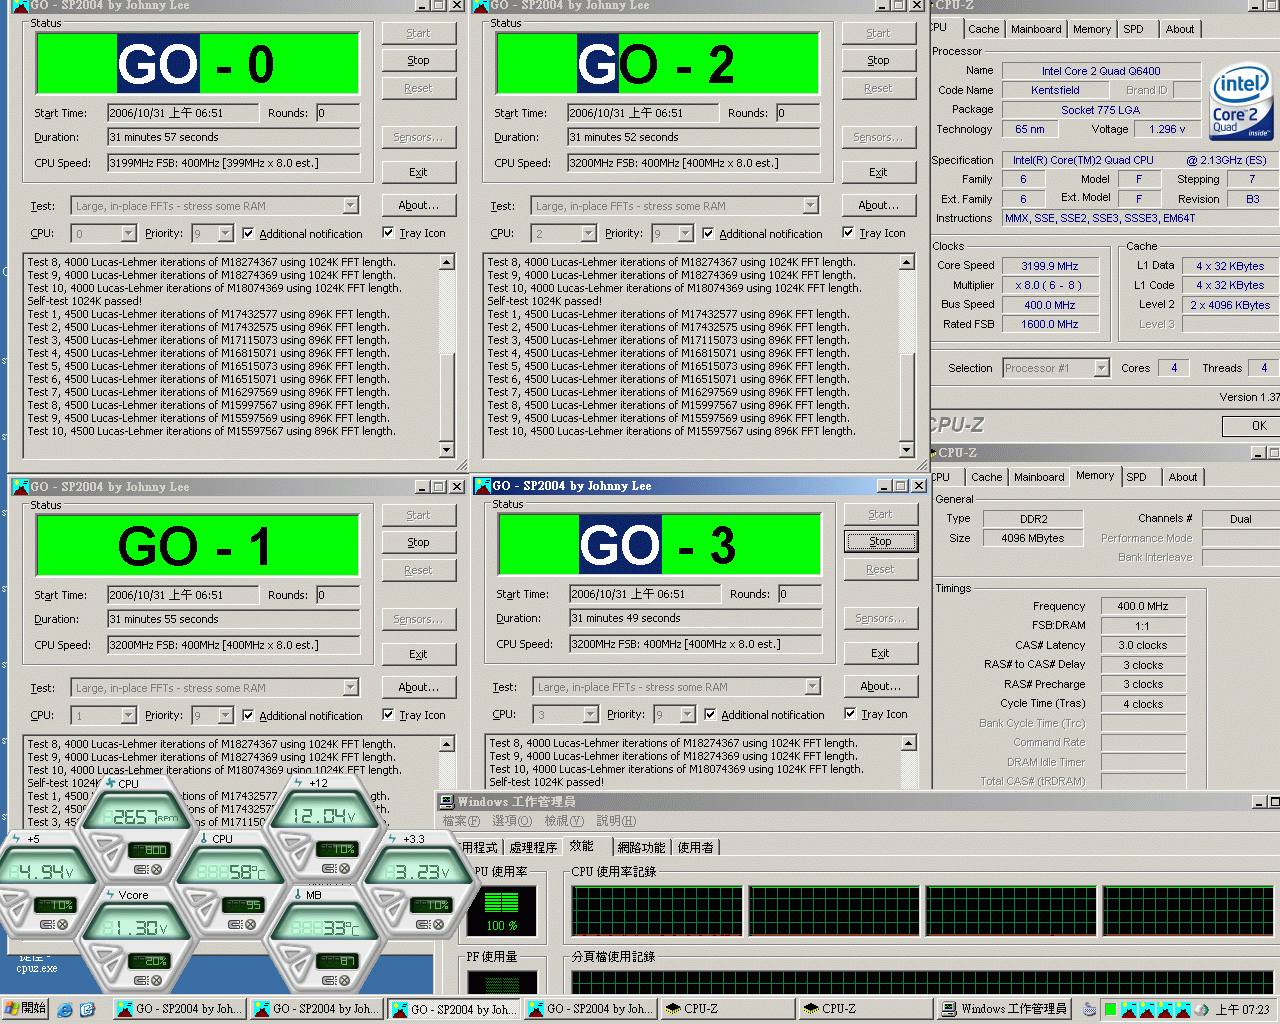Image resolution: width=1280 pixels, height=1024 pixels.
Task: Open Test dropdown in GO - 2 window
Action: [810, 205]
